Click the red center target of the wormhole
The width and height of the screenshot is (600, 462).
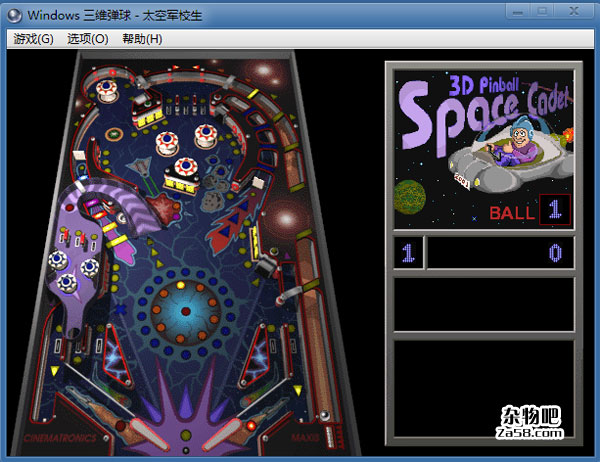[x=186, y=311]
